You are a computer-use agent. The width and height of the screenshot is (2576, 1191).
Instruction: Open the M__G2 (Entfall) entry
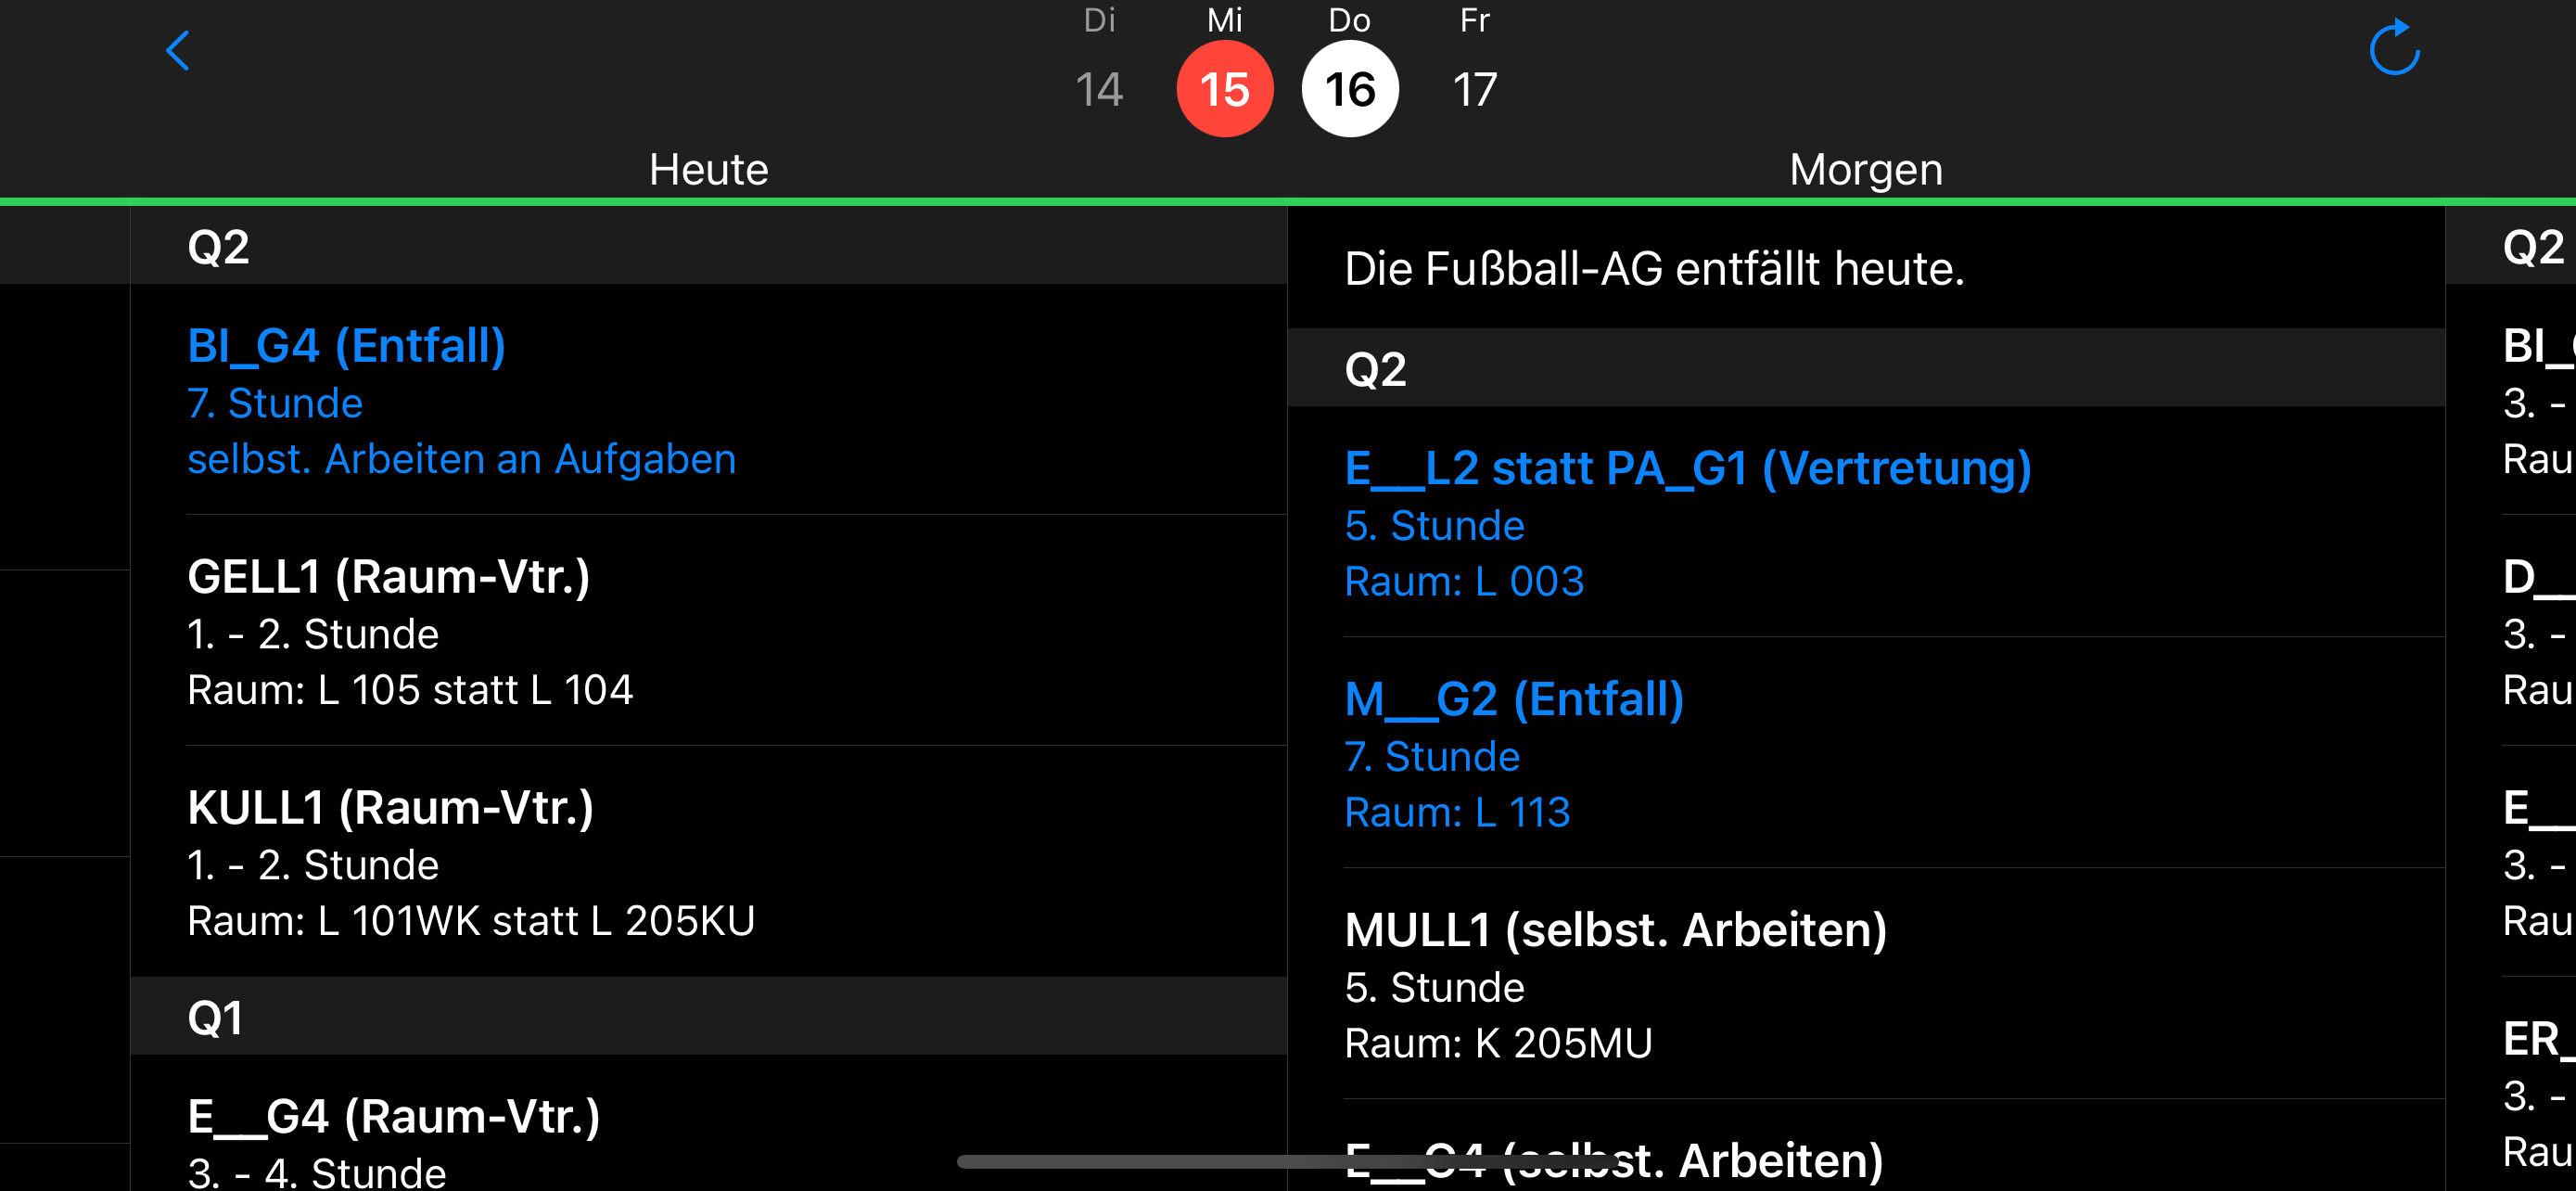tap(1866, 753)
